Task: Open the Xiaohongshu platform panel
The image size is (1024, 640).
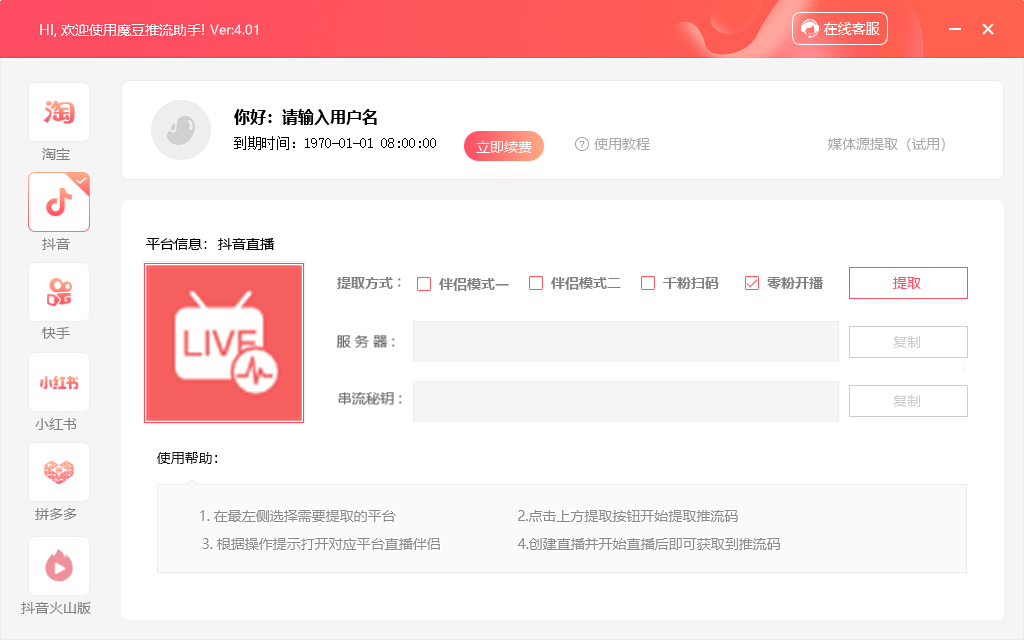Action: point(58,382)
